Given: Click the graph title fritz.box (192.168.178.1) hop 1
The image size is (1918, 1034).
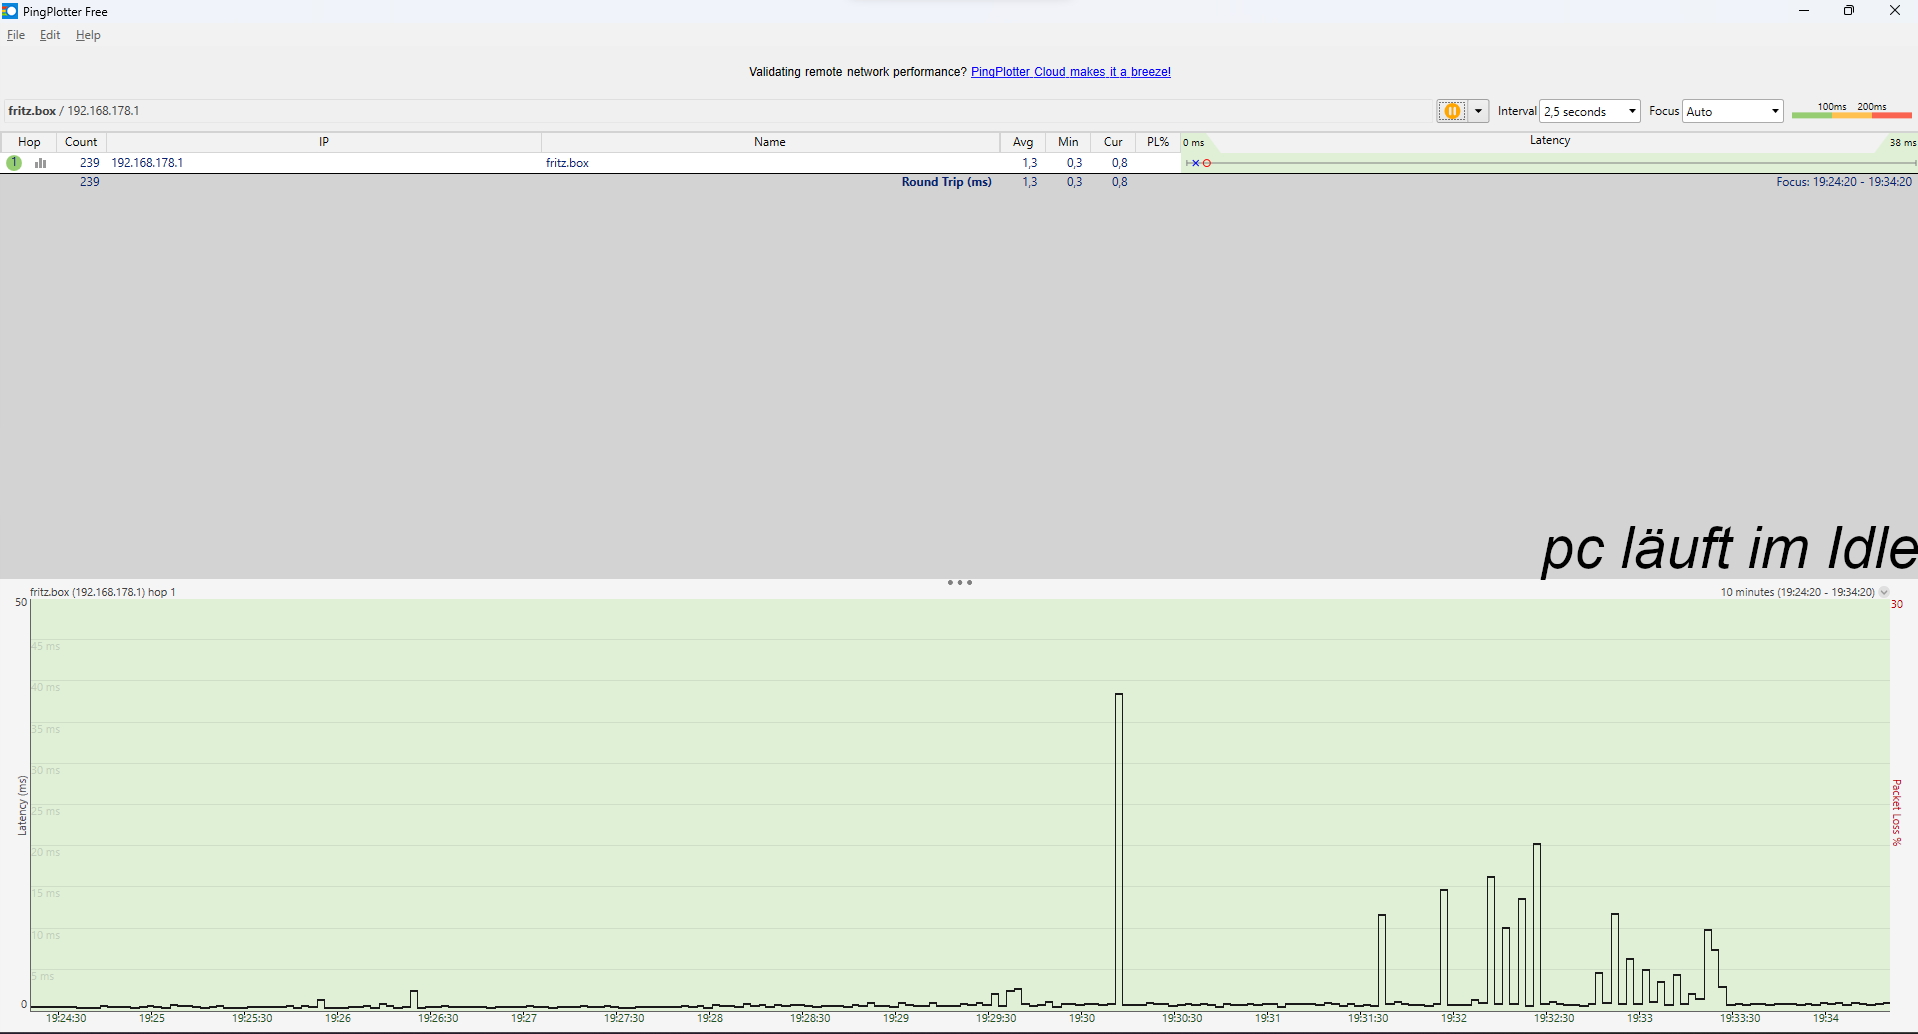Looking at the screenshot, I should pos(103,592).
